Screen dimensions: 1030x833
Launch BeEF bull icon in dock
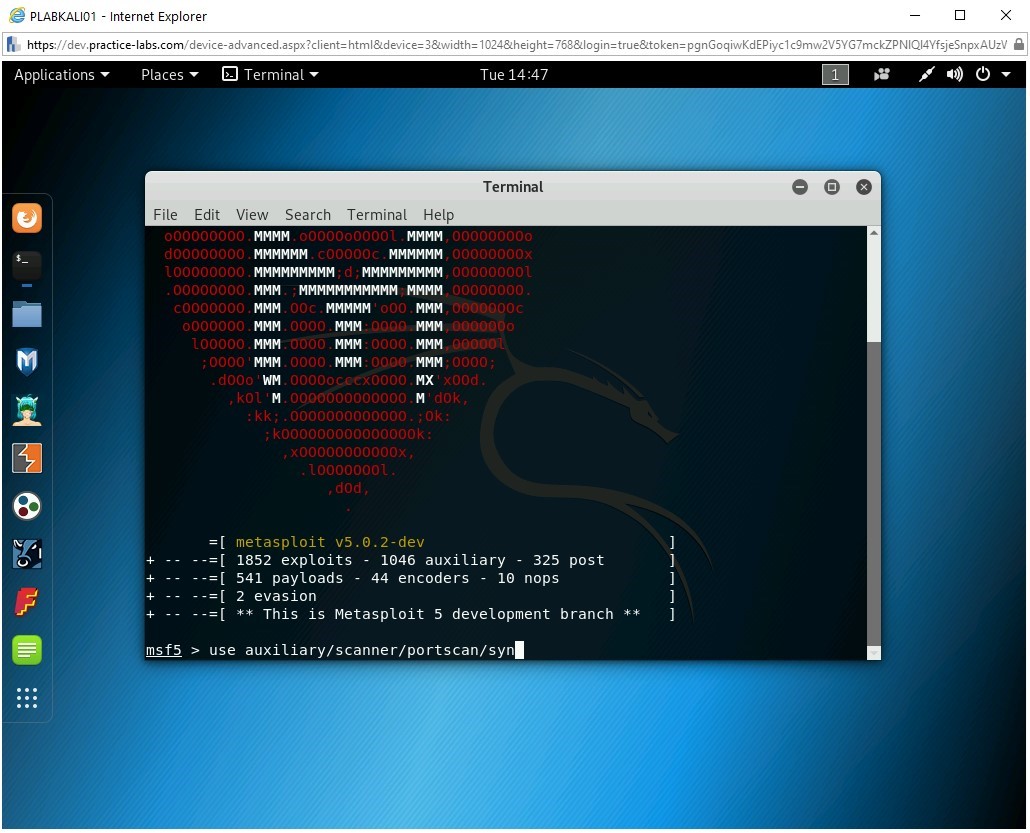click(27, 554)
